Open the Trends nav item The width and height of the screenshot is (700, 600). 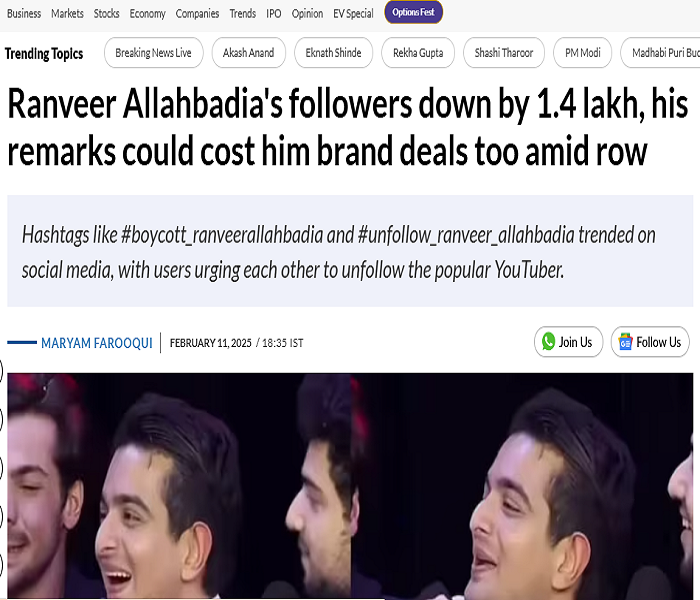pos(242,14)
